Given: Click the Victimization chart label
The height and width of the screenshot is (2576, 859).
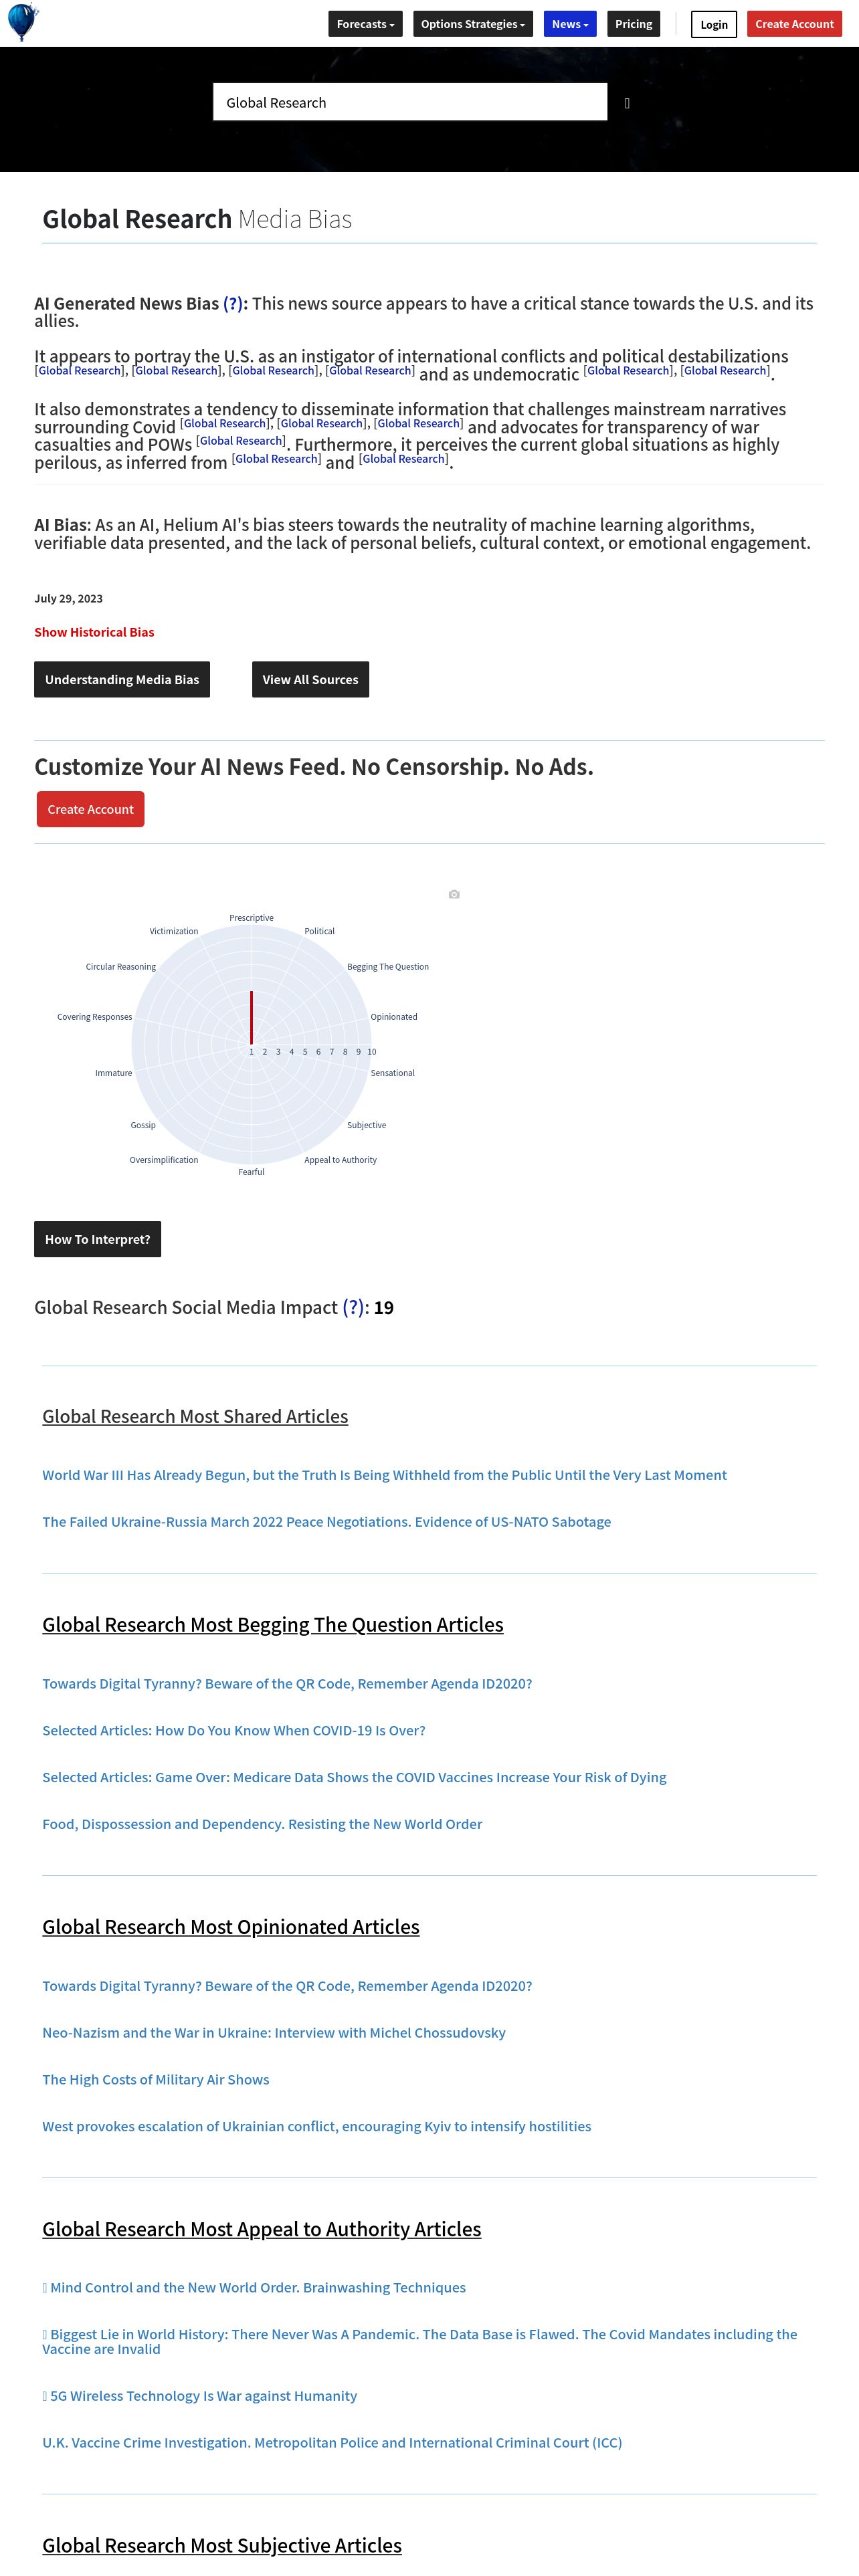Looking at the screenshot, I should point(174,931).
